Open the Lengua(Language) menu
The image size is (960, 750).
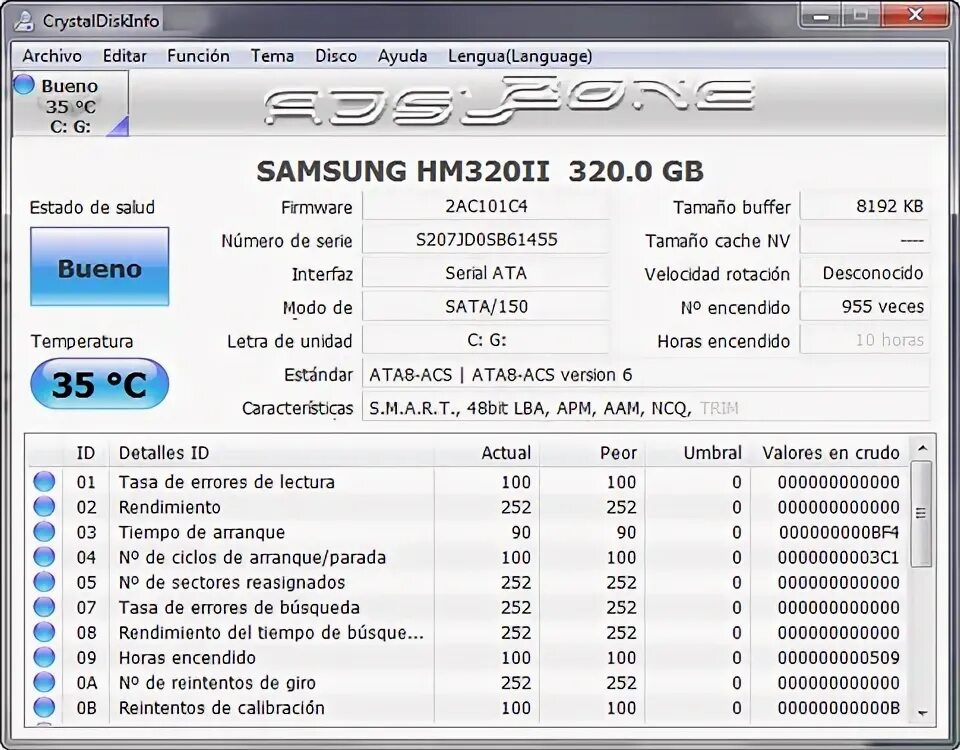pos(520,56)
